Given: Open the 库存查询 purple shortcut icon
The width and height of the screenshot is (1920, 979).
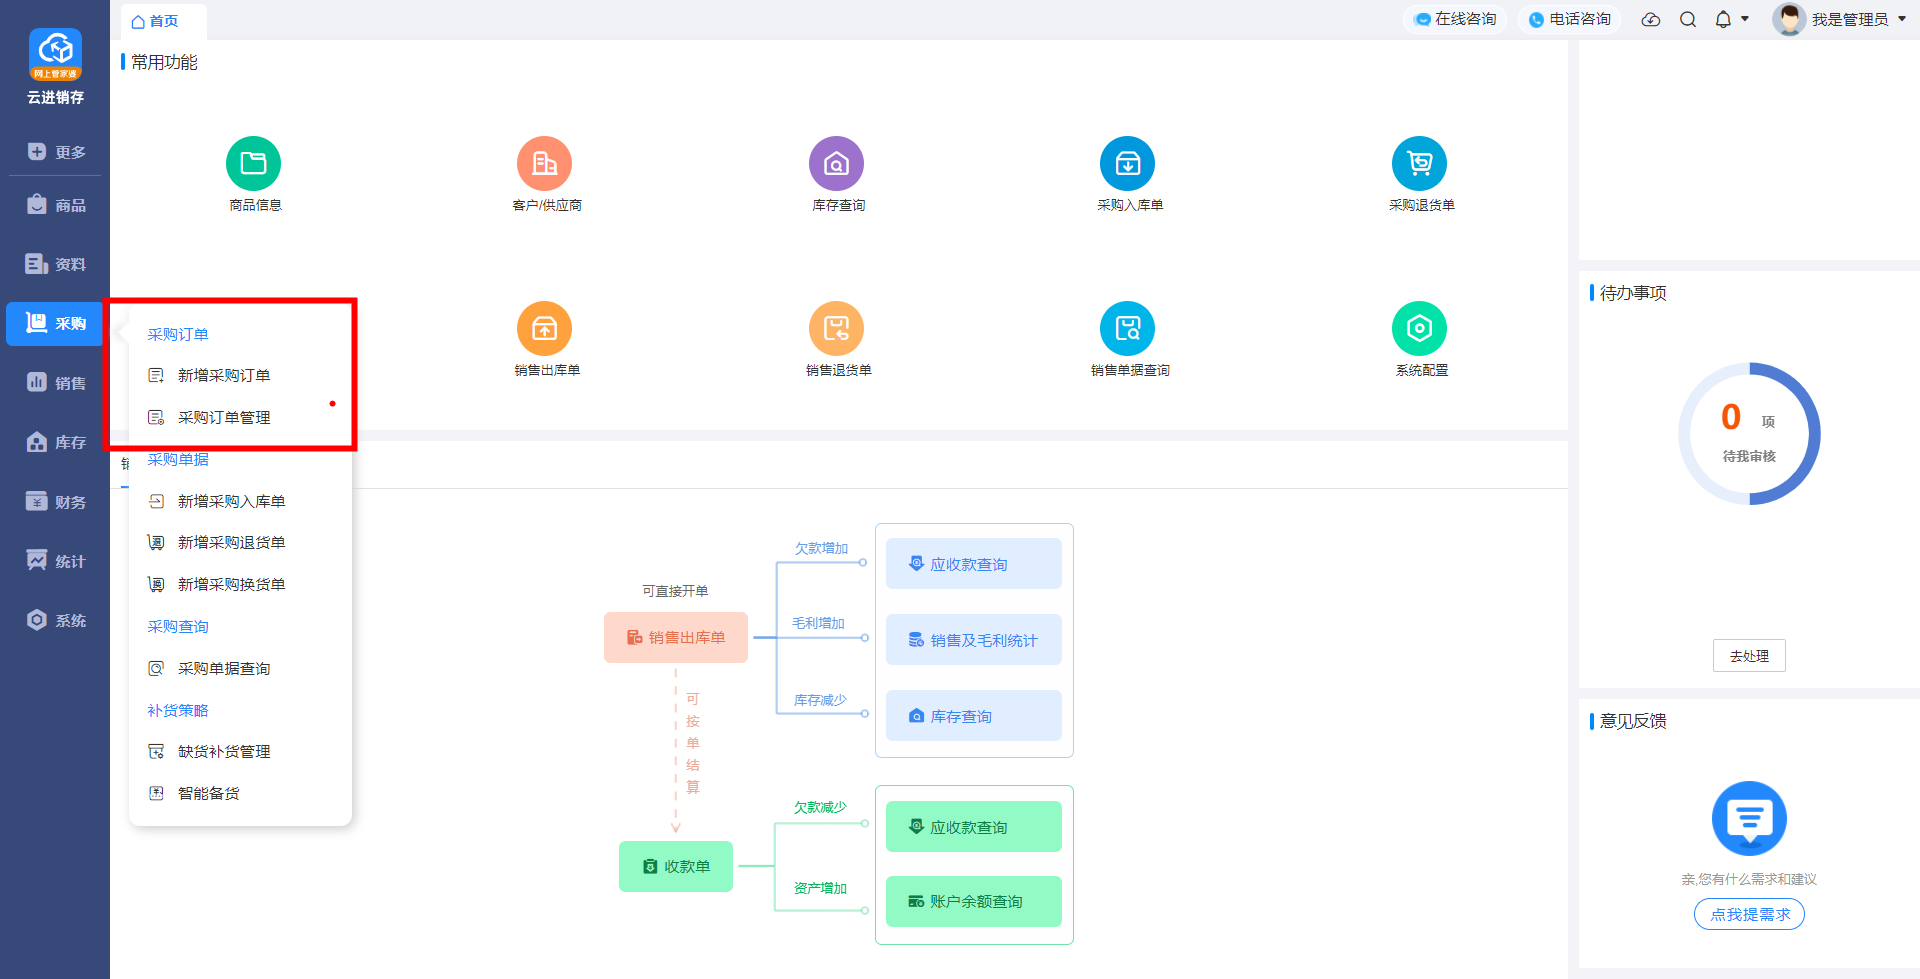Looking at the screenshot, I should coord(836,163).
